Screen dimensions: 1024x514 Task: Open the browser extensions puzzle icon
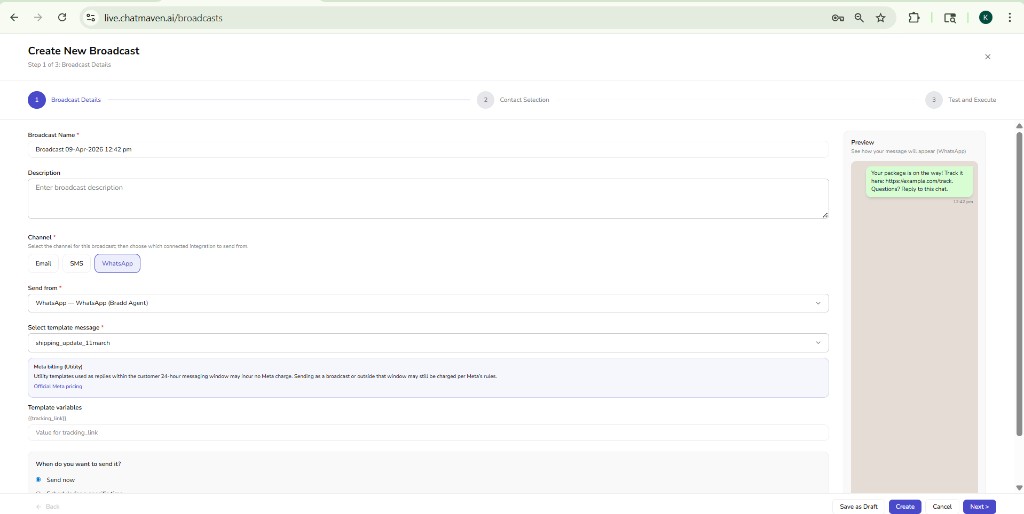point(914,18)
